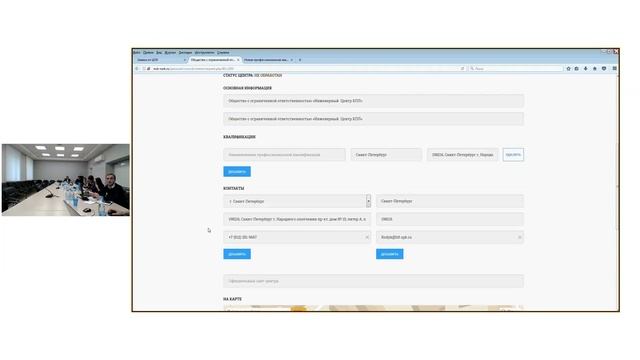Click the official center website field
640x360 pixels.
373,281
